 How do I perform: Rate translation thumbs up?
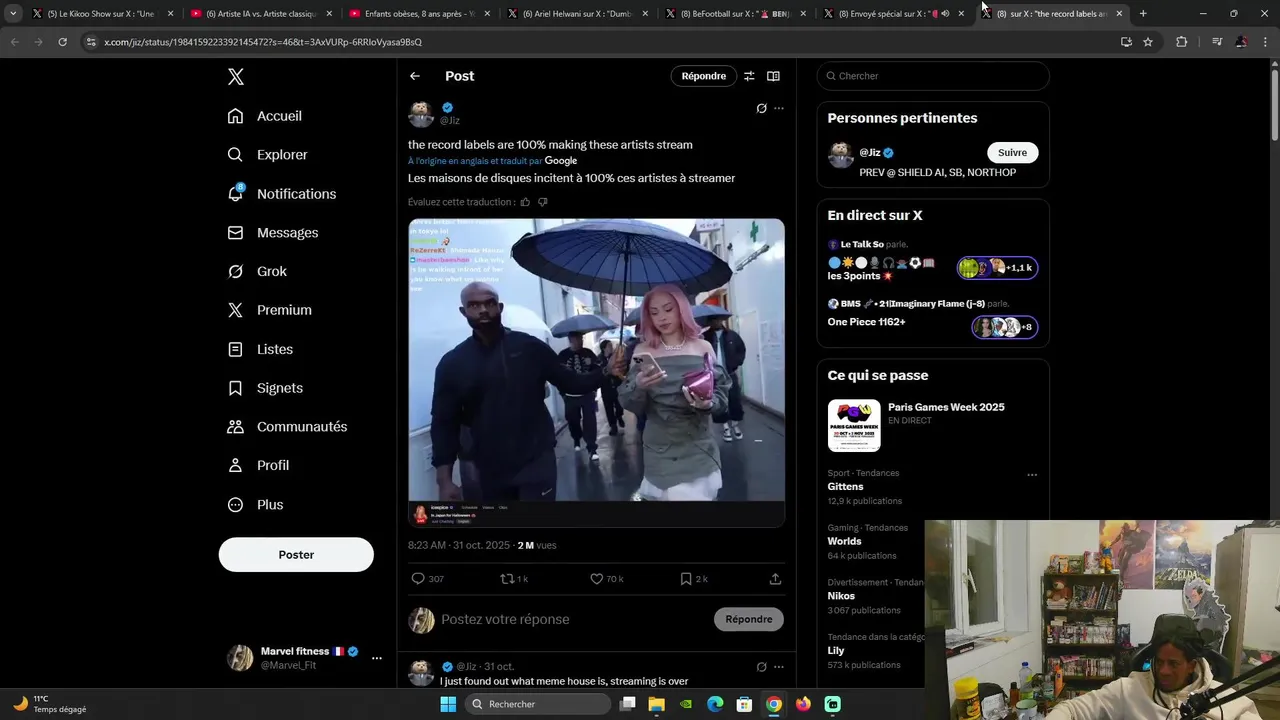point(526,202)
